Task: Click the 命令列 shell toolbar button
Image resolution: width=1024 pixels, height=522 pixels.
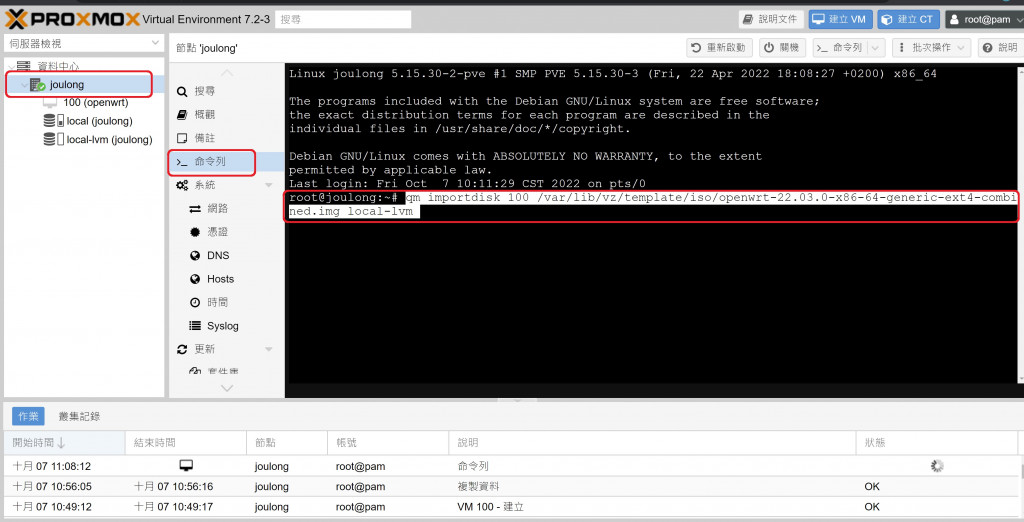Action: pyautogui.click(x=840, y=48)
